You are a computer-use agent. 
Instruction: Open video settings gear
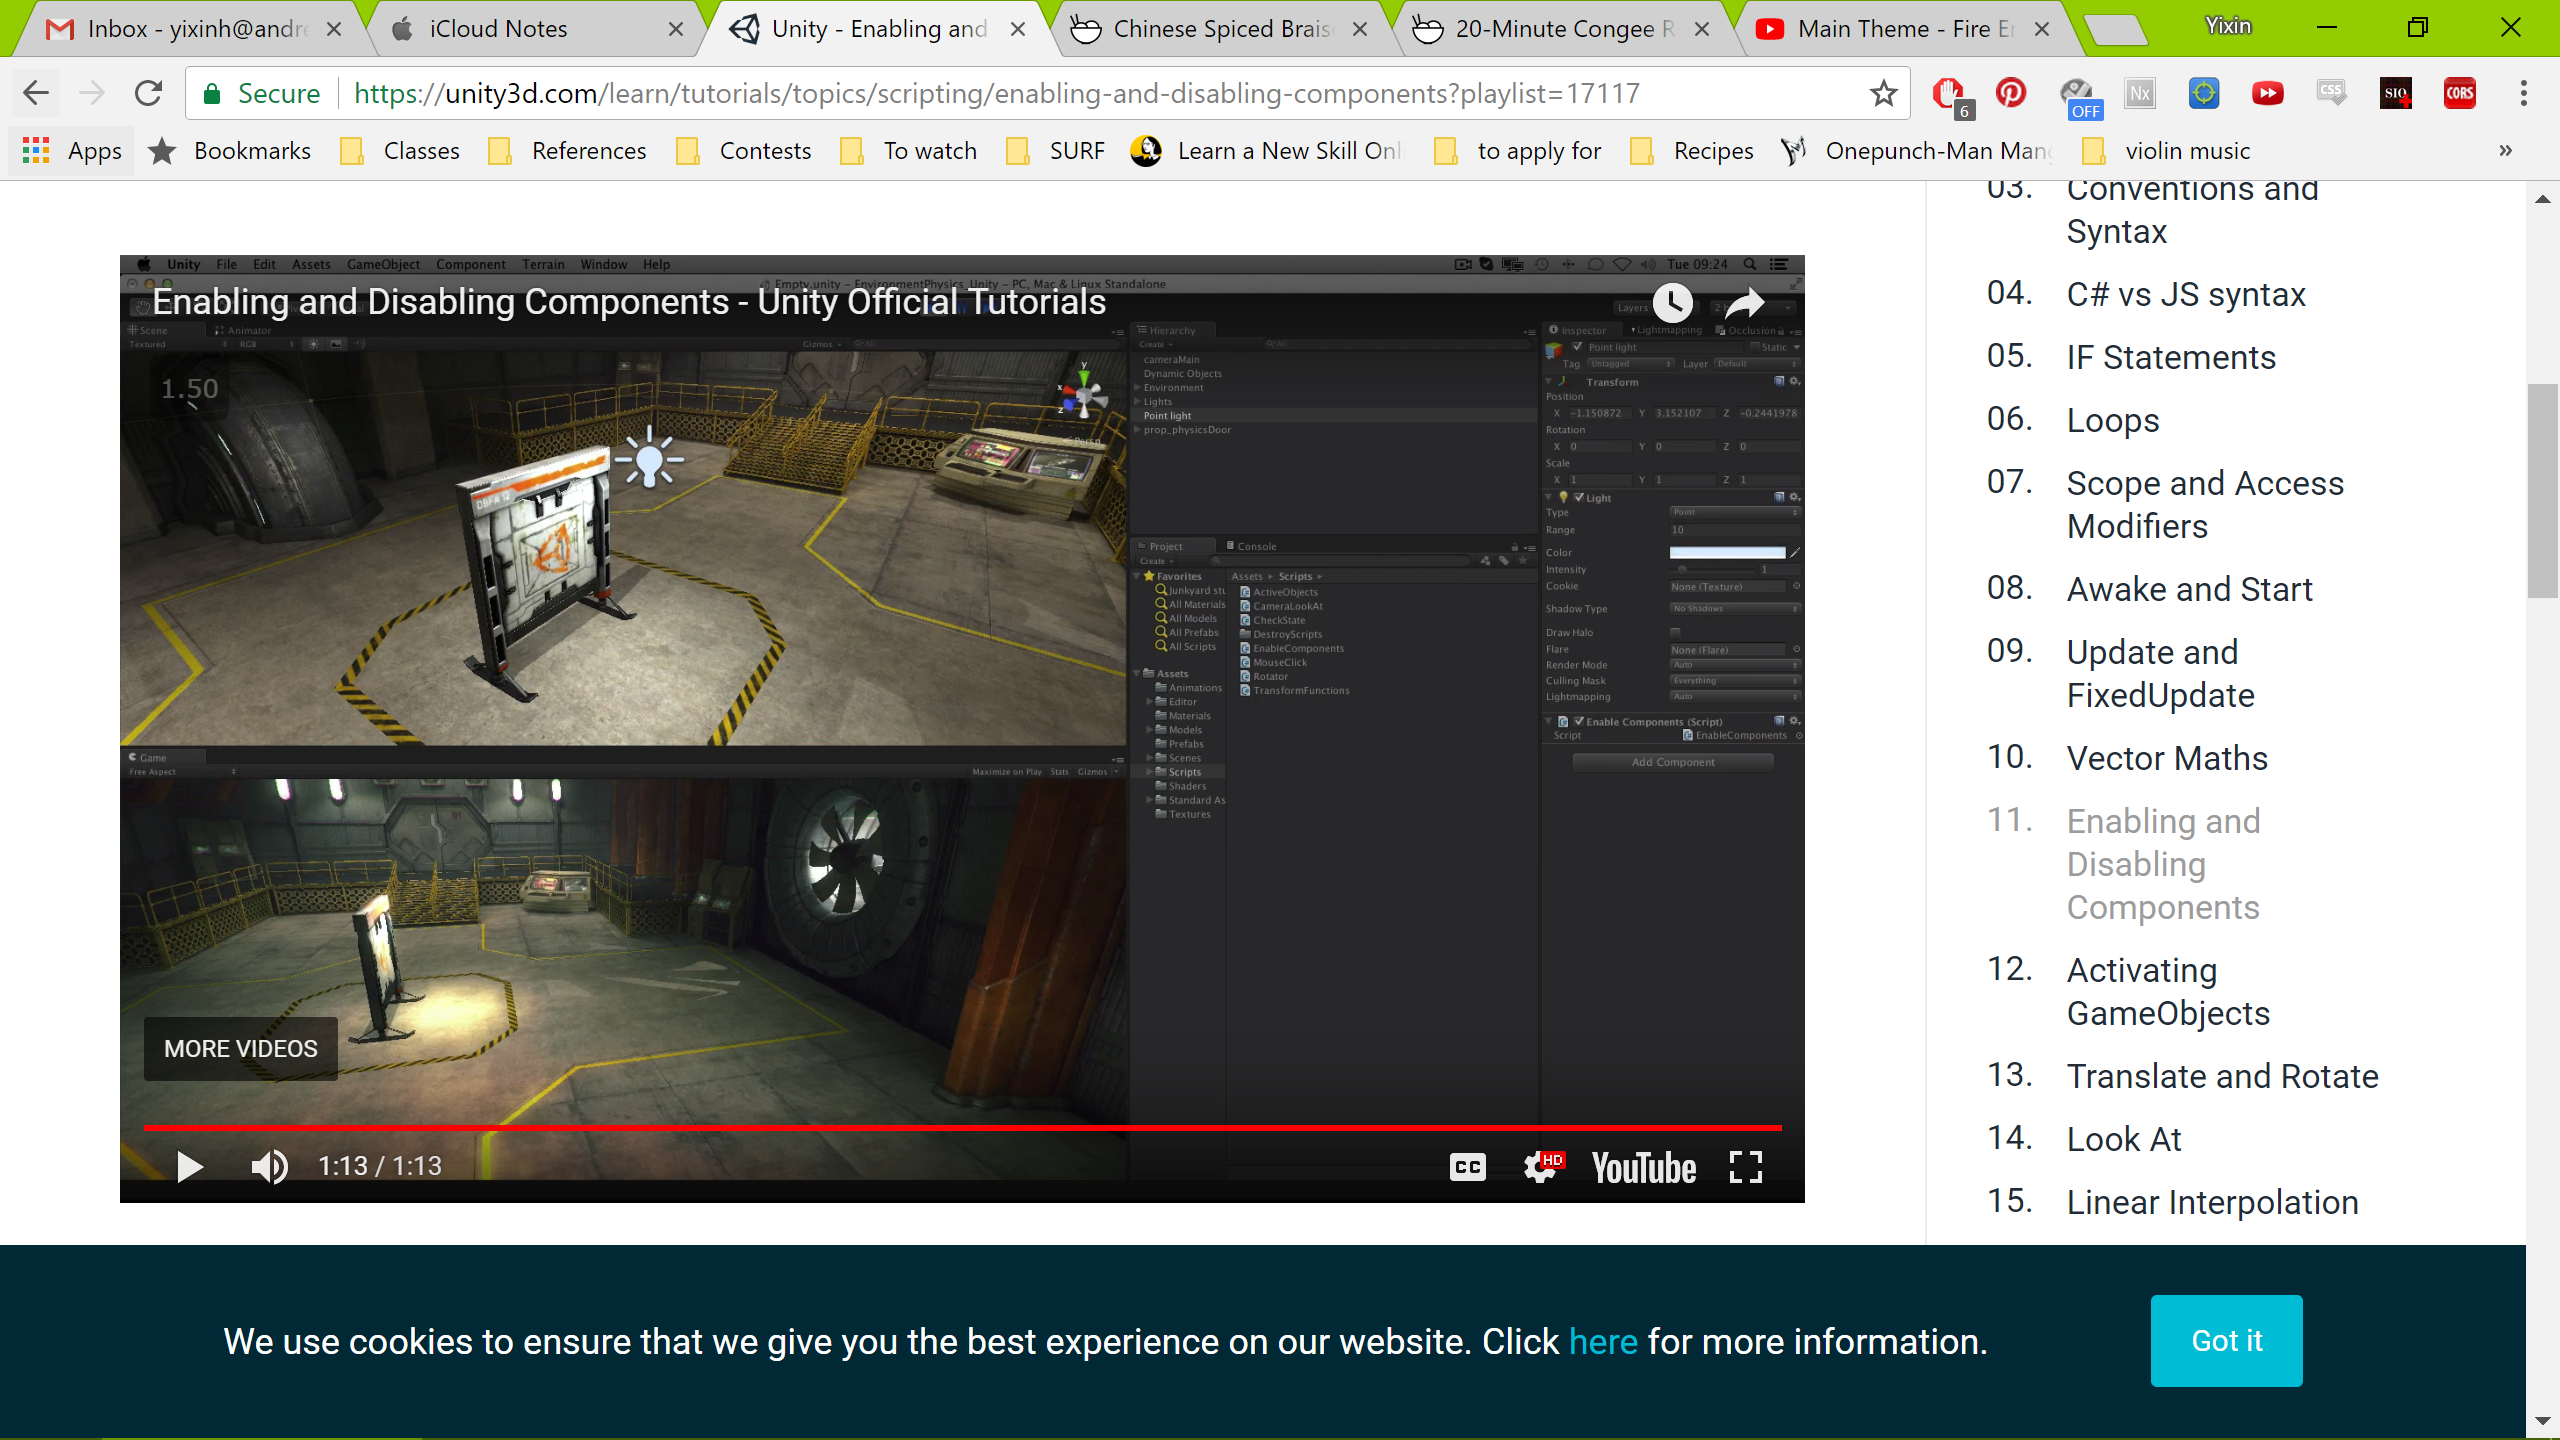[x=1541, y=1166]
